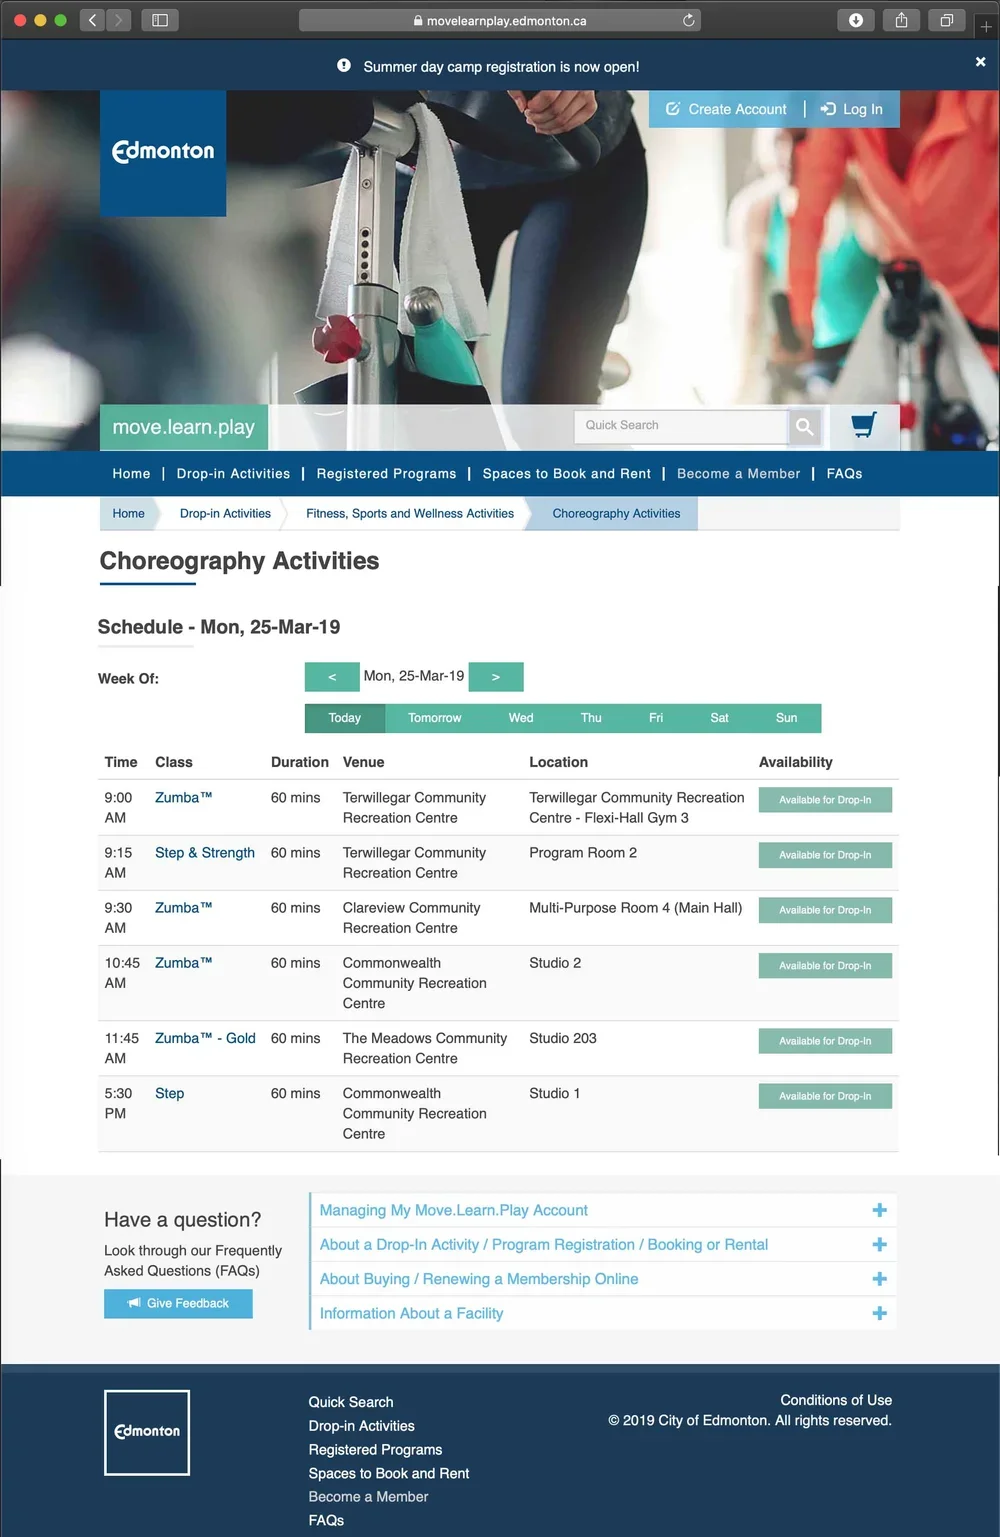Select the Fri tab
Screen dimensions: 1000x1537
[656, 718]
